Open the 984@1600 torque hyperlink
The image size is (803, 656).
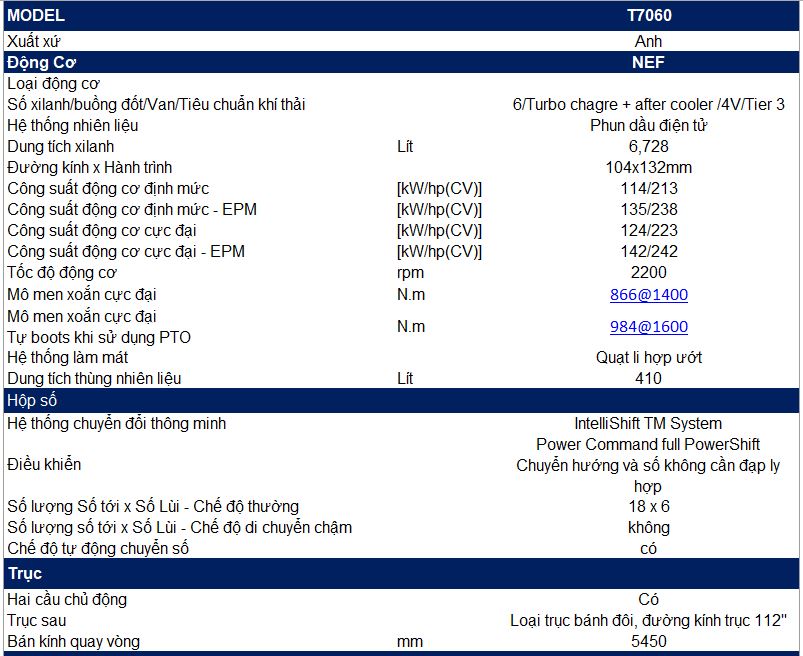coord(648,327)
